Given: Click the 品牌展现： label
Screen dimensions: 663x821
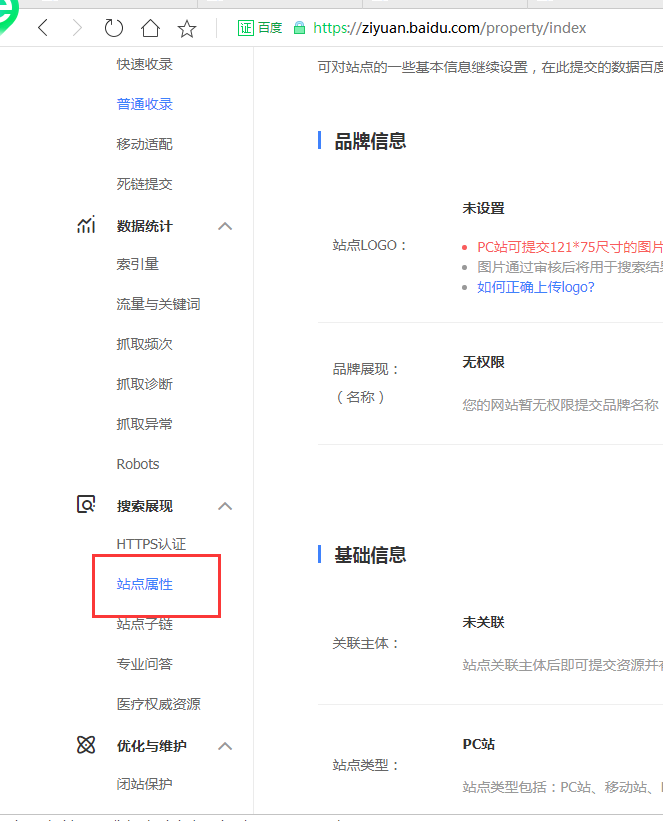Looking at the screenshot, I should click(367, 369).
